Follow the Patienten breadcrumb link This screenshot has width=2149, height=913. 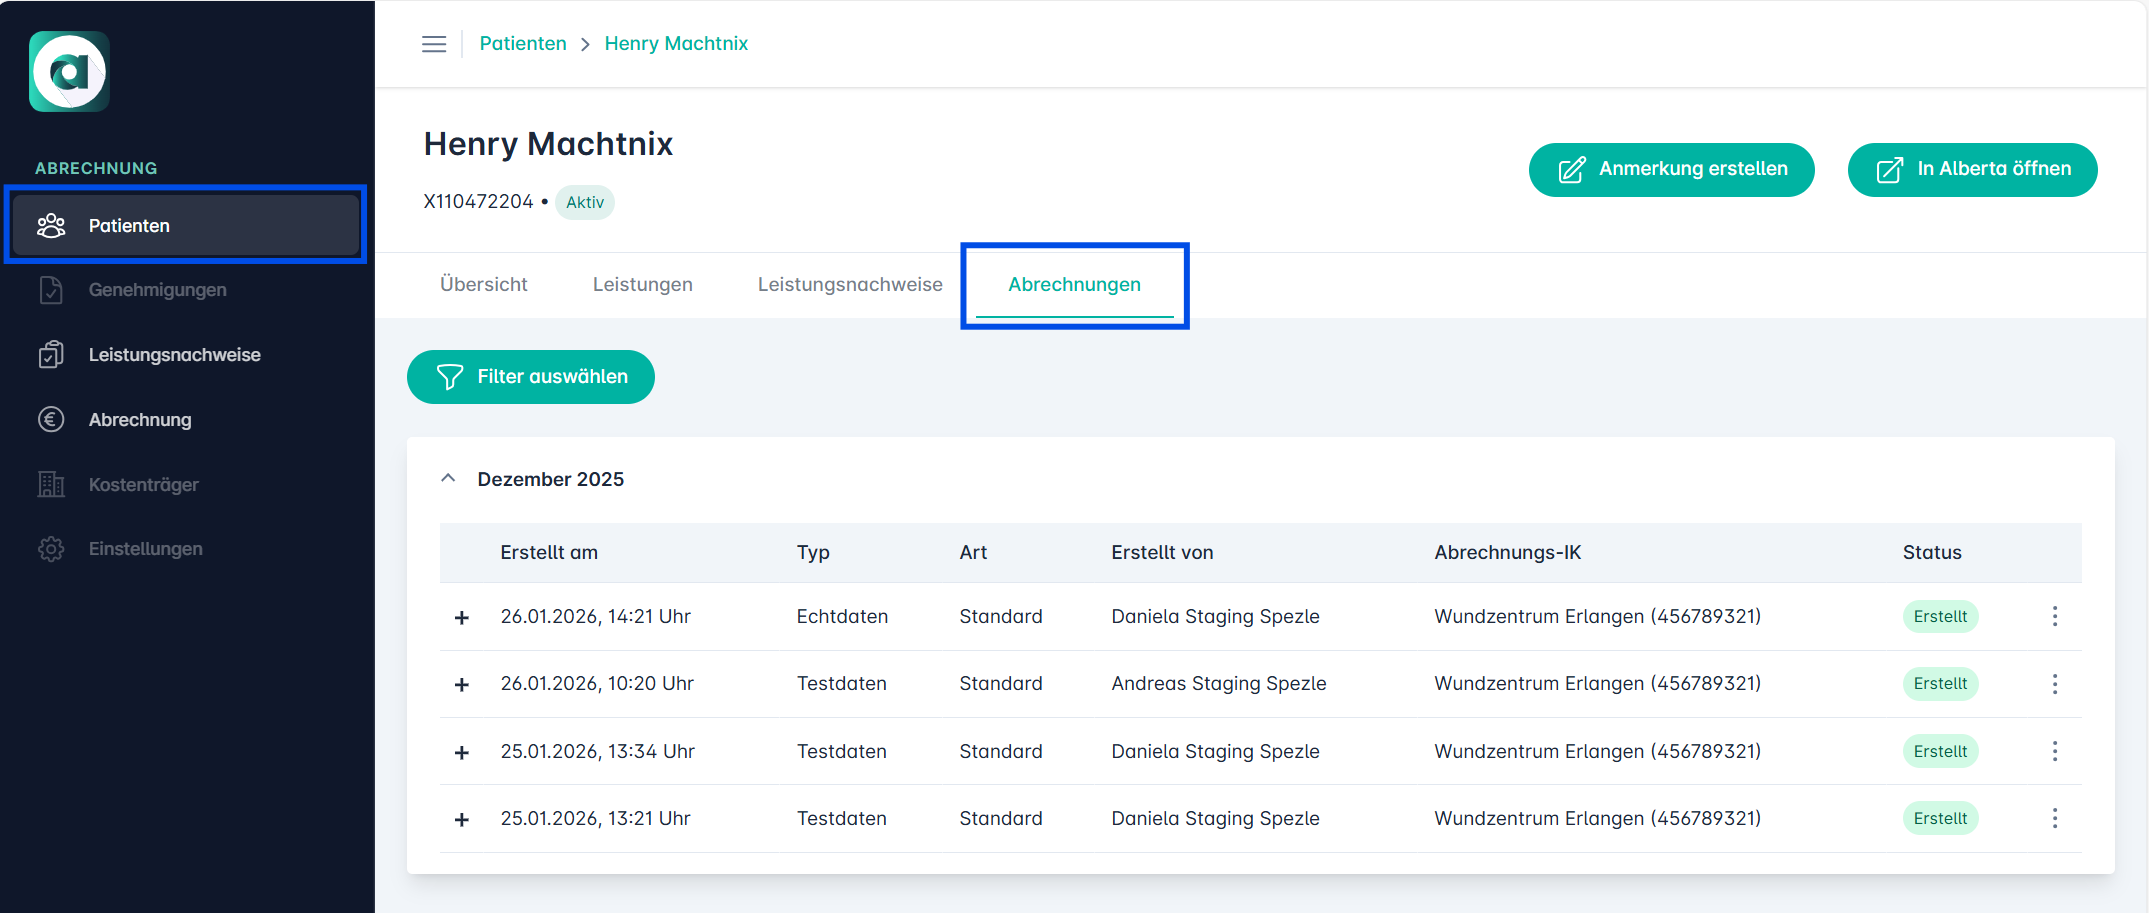pos(523,44)
